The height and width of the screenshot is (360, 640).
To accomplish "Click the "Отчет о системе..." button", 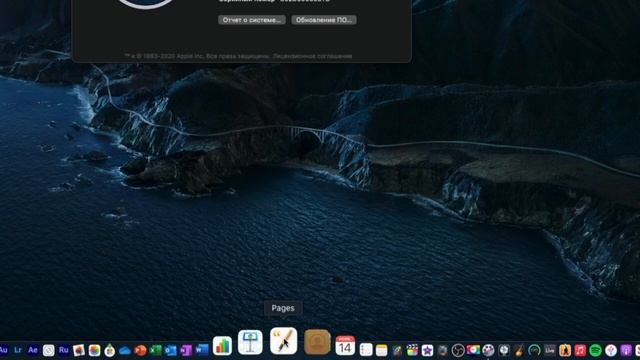I will click(252, 20).
